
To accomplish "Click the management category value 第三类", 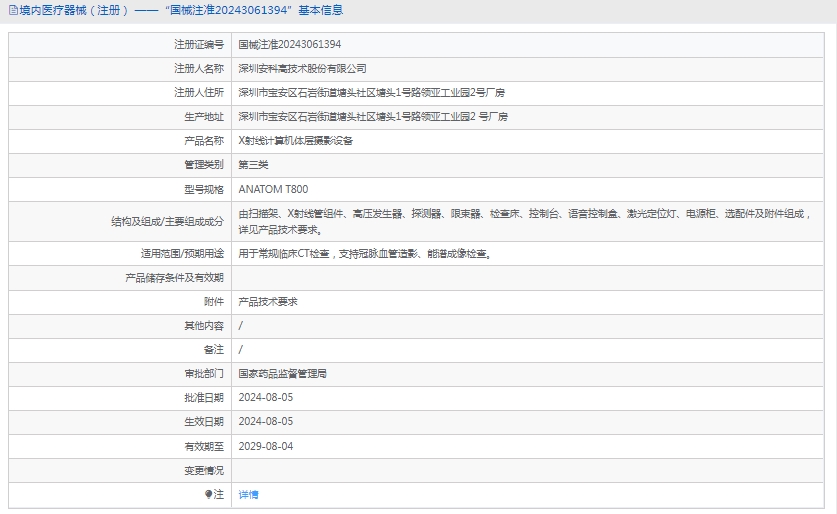I will (x=253, y=165).
